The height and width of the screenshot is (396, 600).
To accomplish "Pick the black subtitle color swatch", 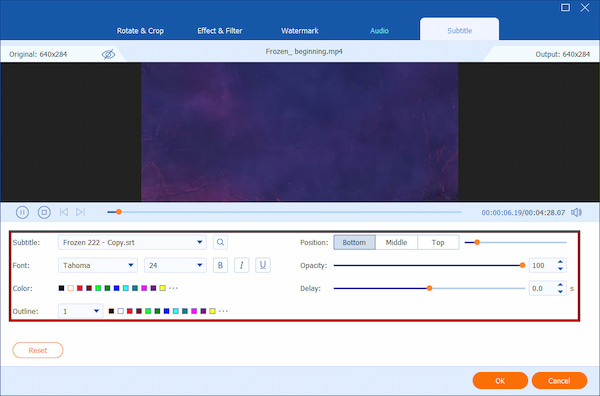I will pos(61,288).
